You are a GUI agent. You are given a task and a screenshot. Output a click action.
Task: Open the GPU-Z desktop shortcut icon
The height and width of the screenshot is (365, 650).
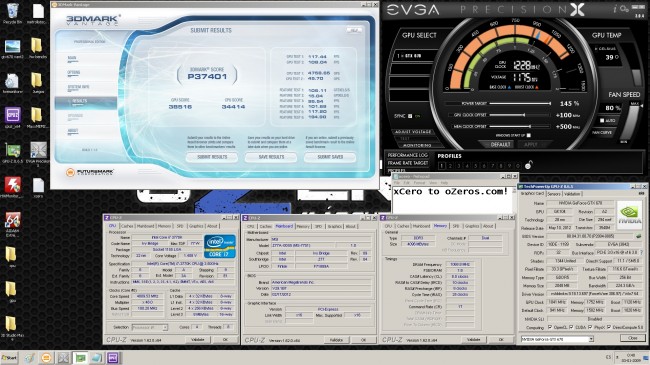coord(12,151)
